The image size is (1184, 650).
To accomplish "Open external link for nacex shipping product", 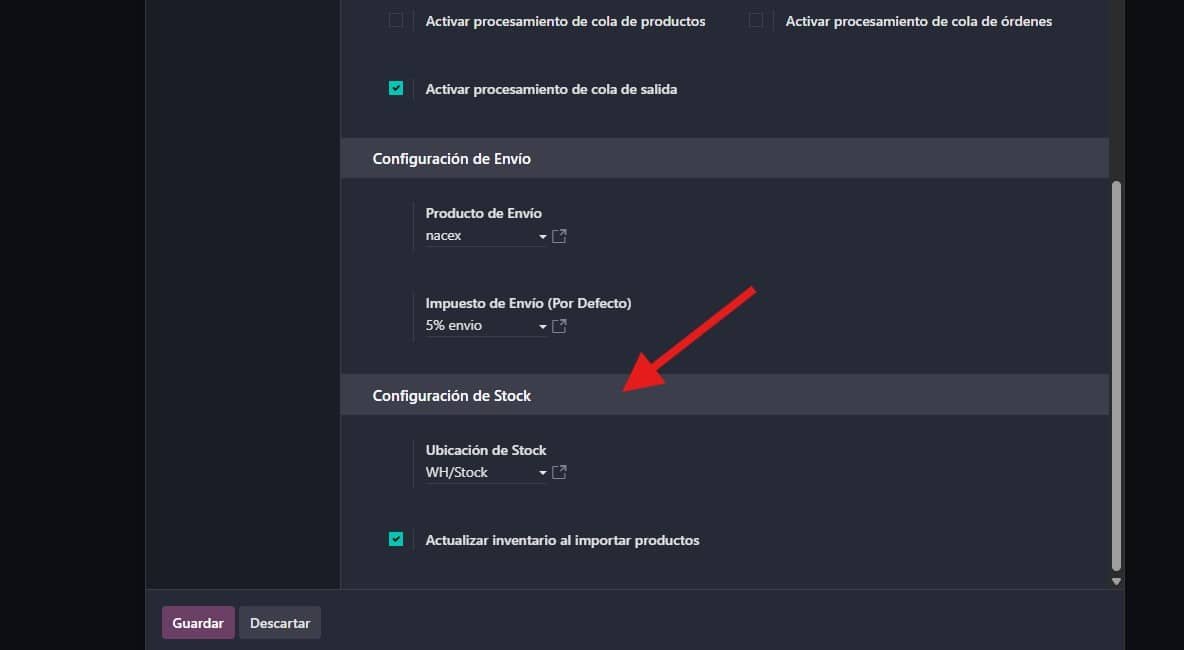I will point(560,237).
